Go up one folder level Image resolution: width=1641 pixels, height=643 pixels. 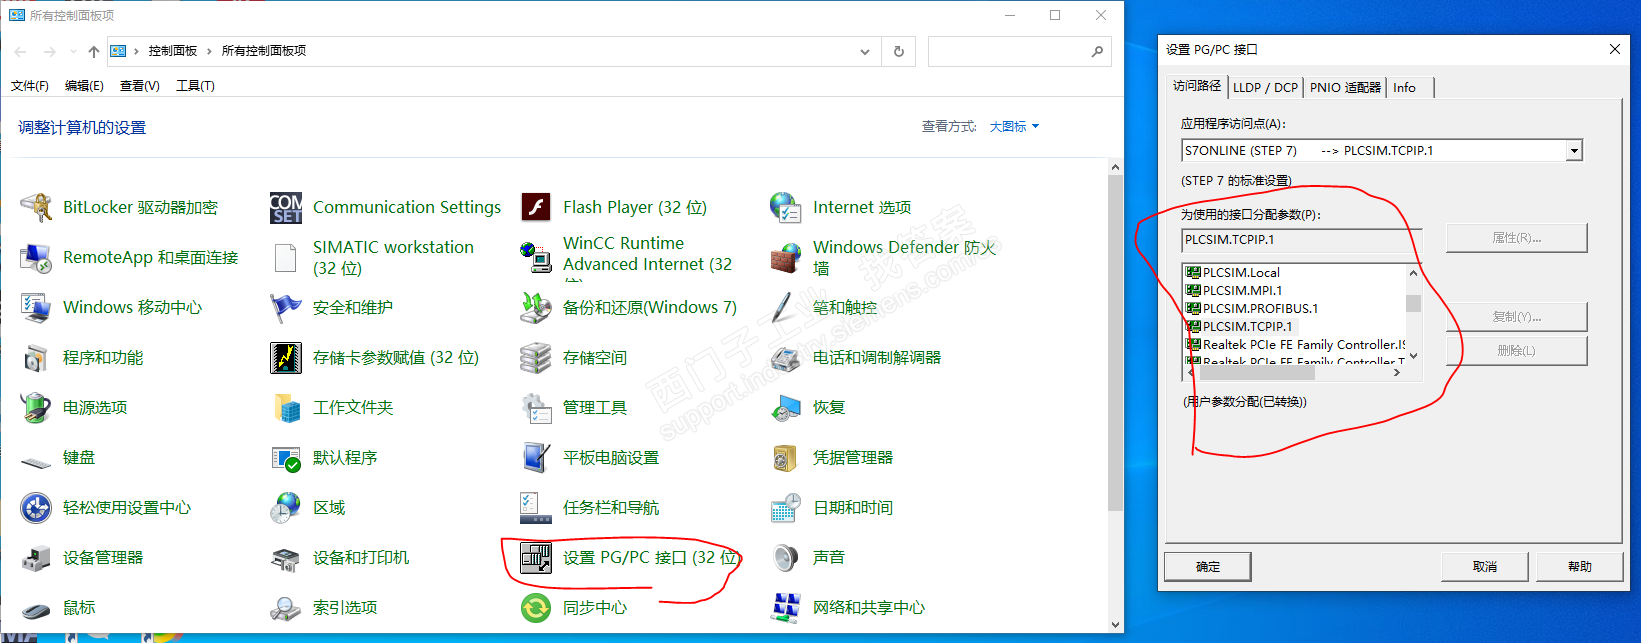(x=94, y=51)
